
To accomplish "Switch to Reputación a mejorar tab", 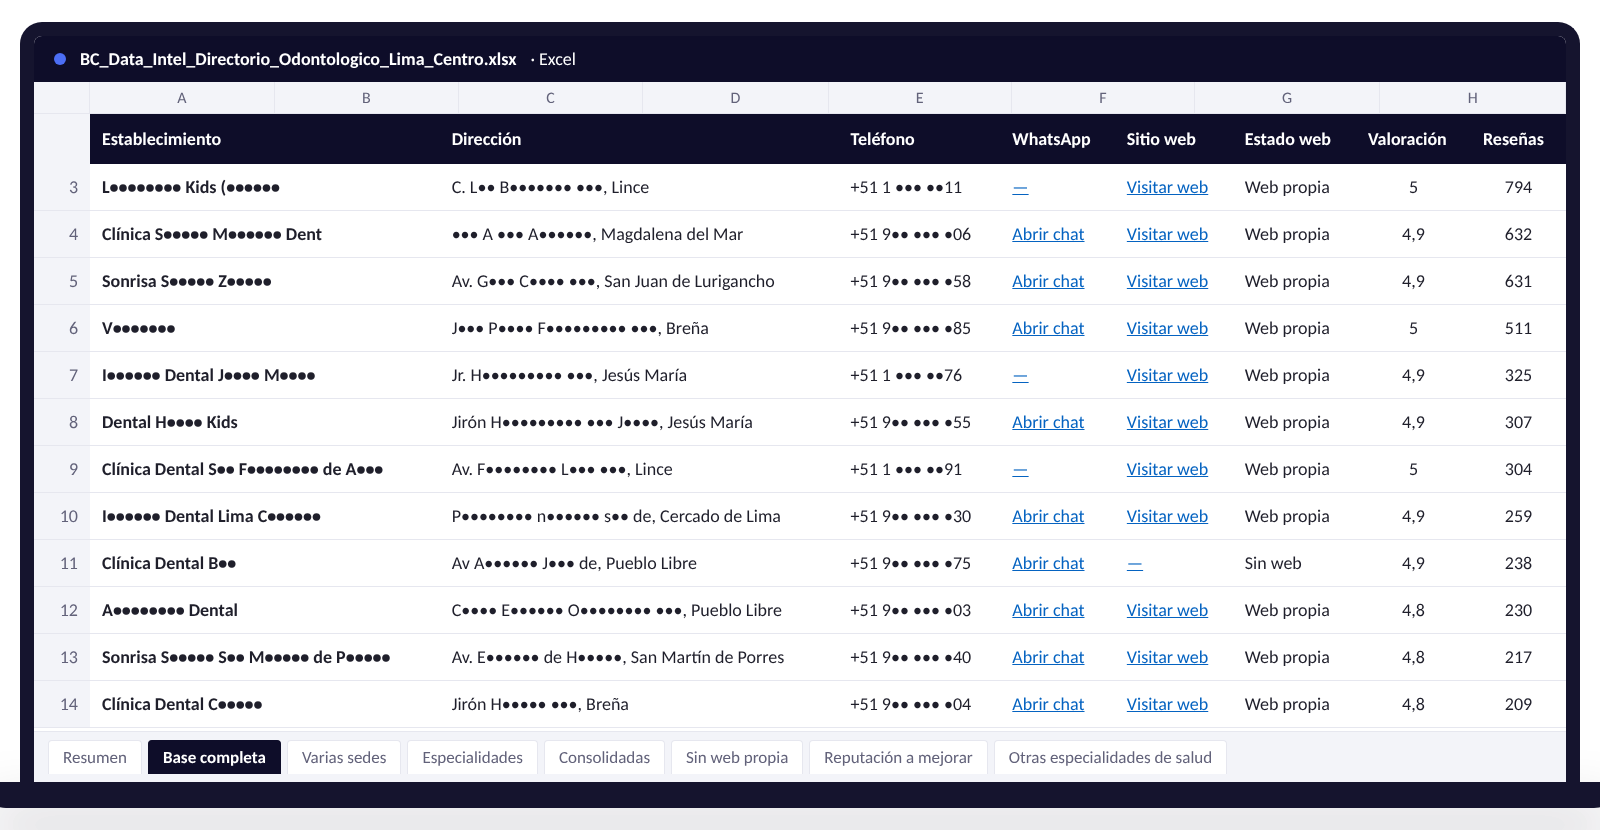I will click(x=898, y=757).
